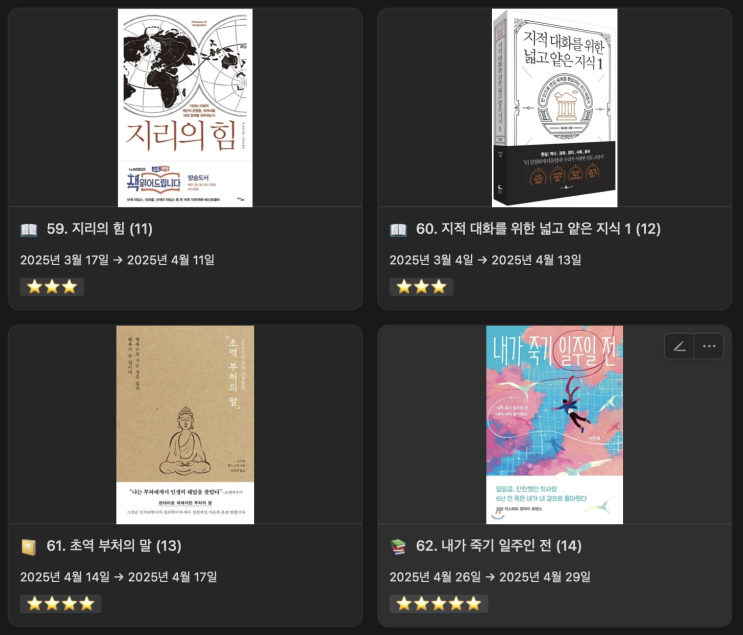Open the 내가 죽기 일주일 전 cover image
This screenshot has width=743, height=635.
(x=554, y=425)
